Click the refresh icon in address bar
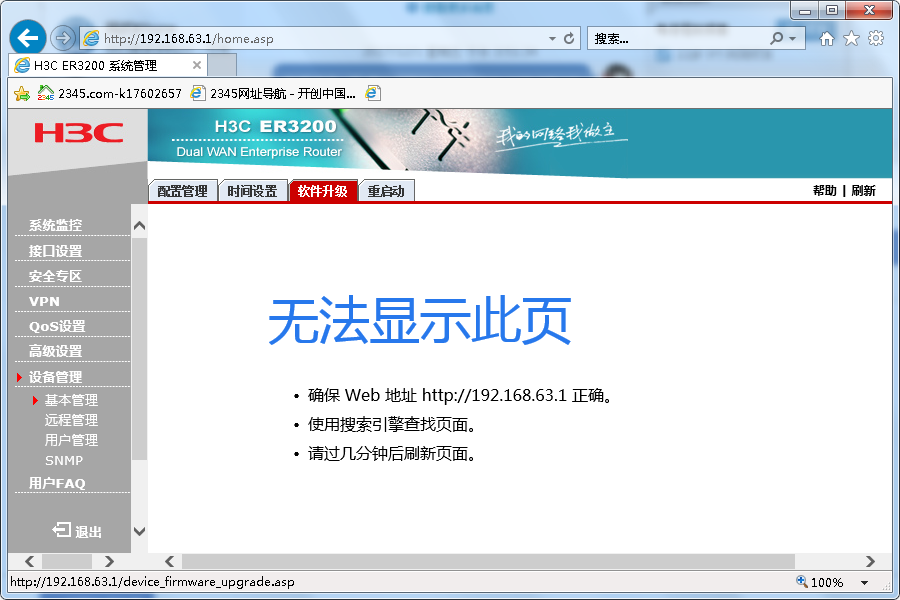 [x=569, y=38]
